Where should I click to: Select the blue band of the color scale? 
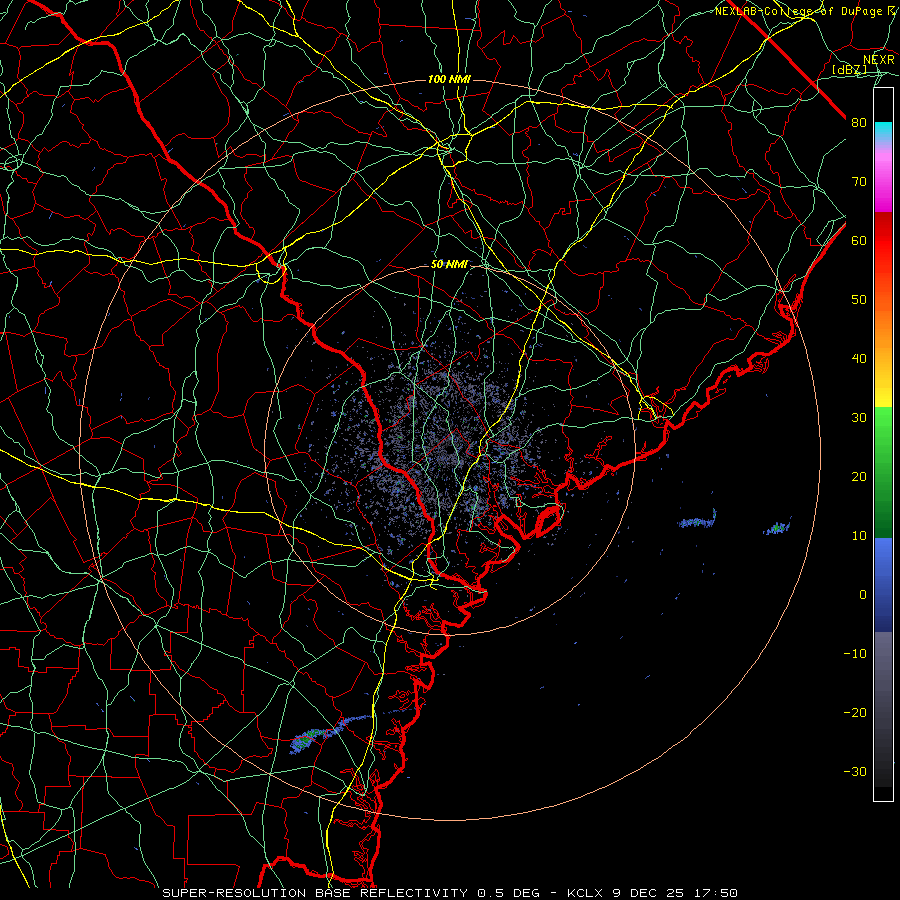click(x=883, y=585)
